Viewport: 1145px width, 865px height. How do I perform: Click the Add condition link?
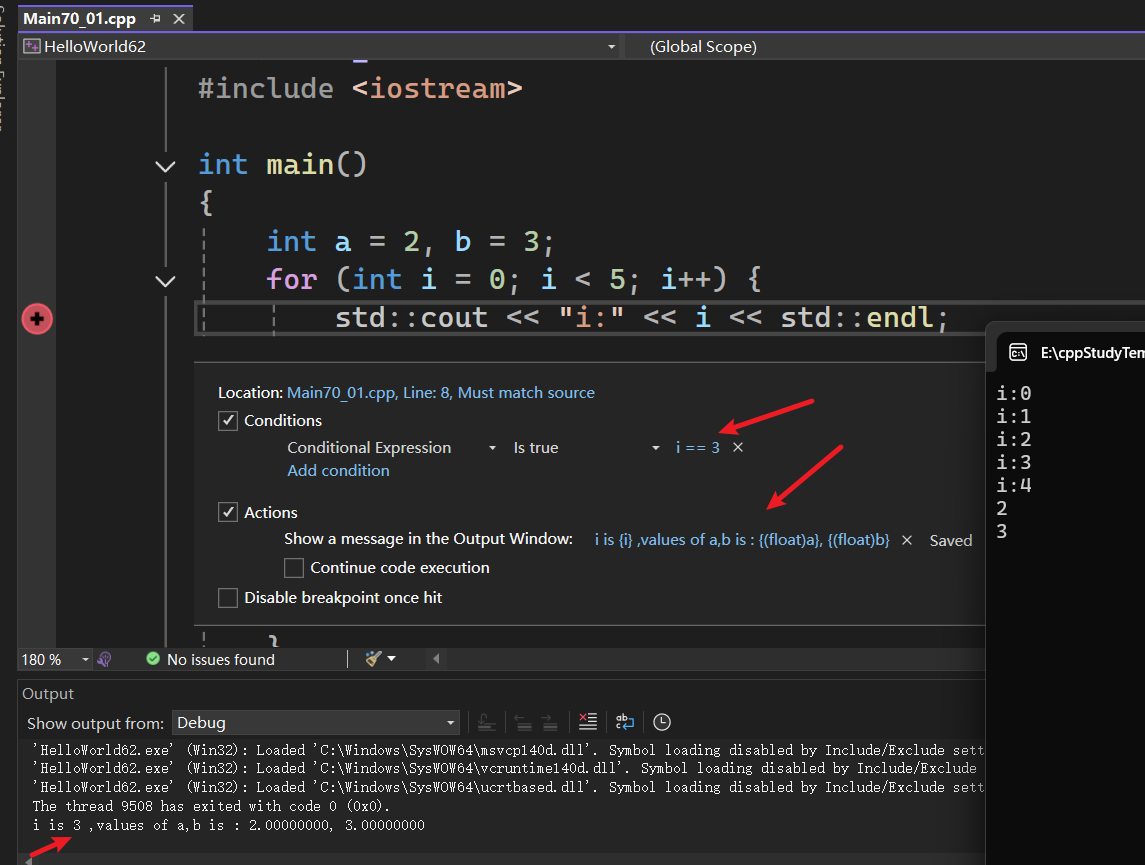(x=338, y=471)
